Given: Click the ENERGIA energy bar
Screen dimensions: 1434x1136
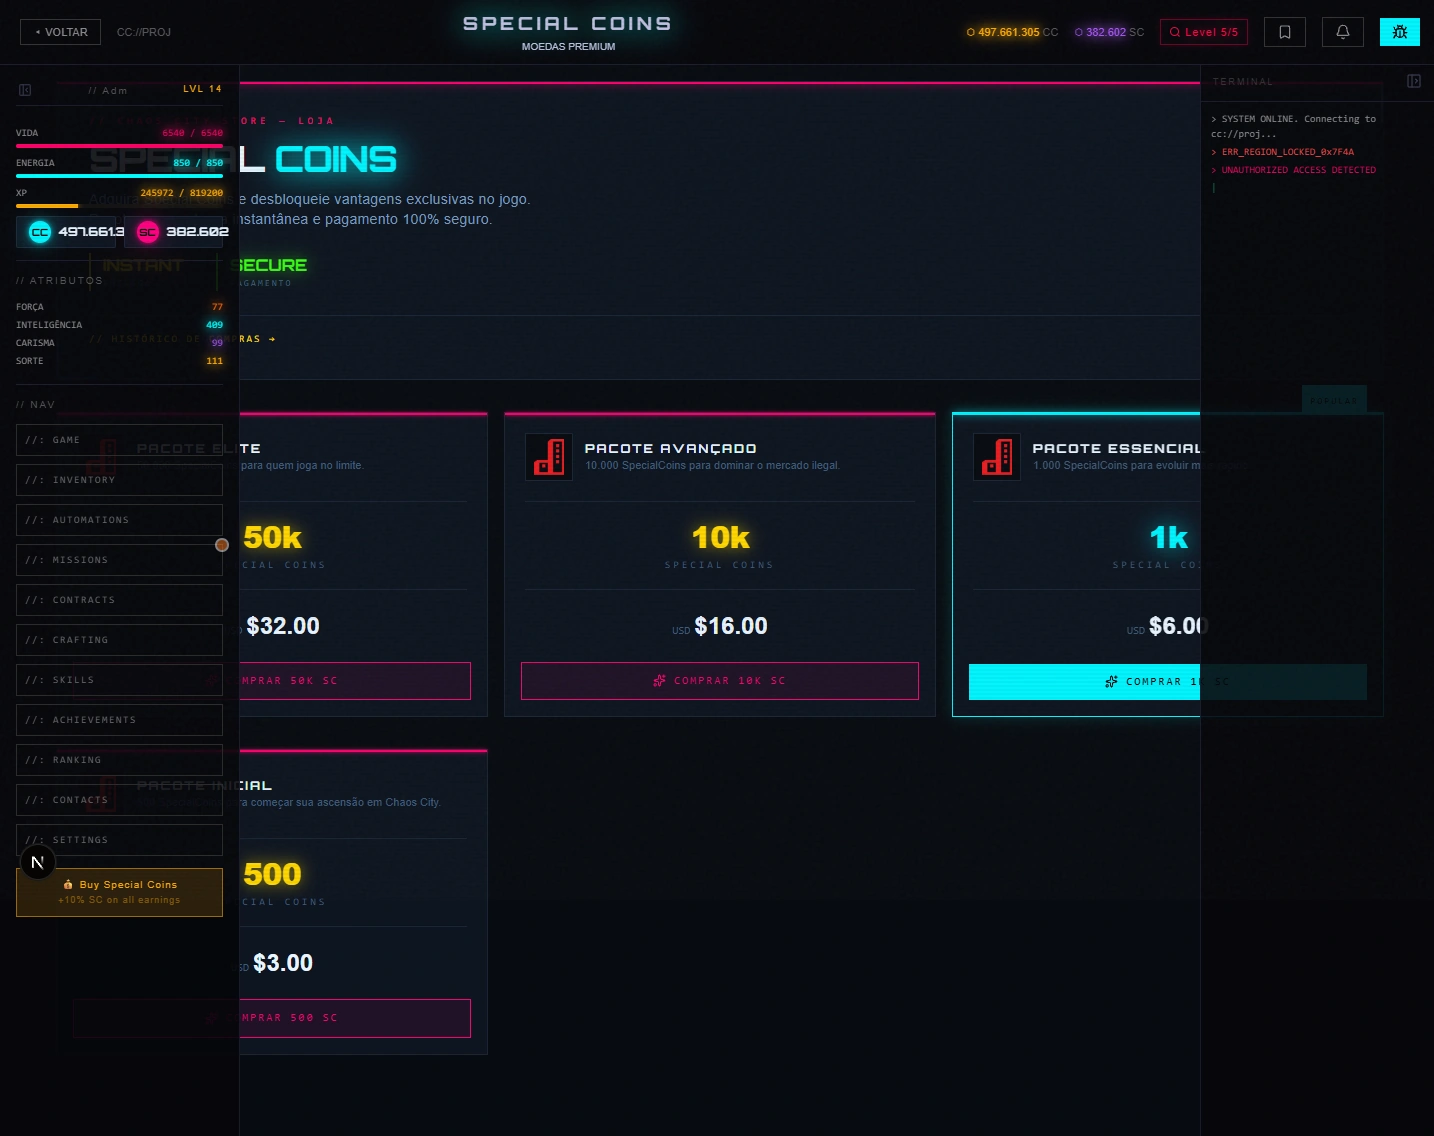Looking at the screenshot, I should coord(119,176).
